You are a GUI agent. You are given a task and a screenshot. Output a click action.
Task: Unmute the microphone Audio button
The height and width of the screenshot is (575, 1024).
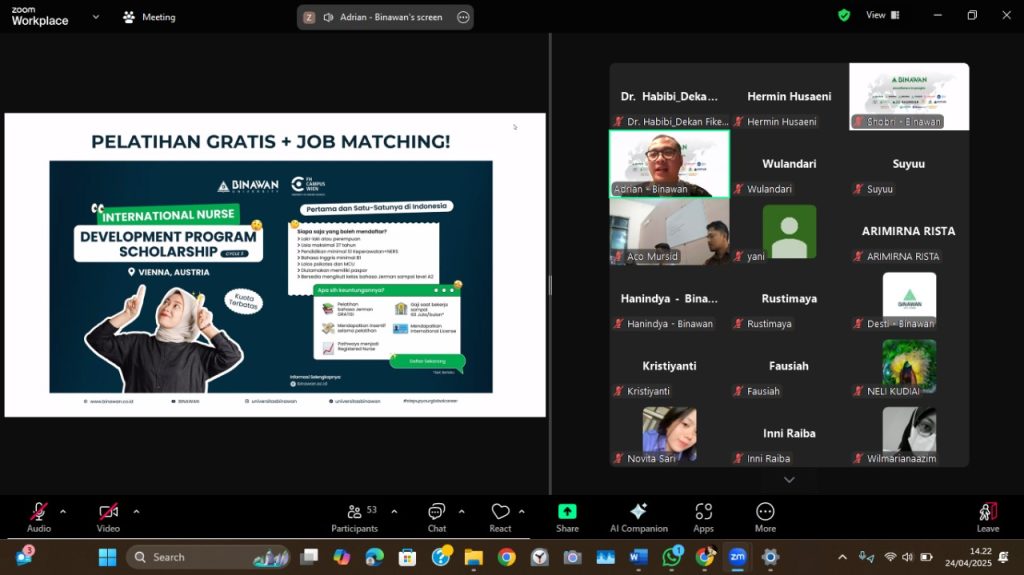(x=39, y=516)
